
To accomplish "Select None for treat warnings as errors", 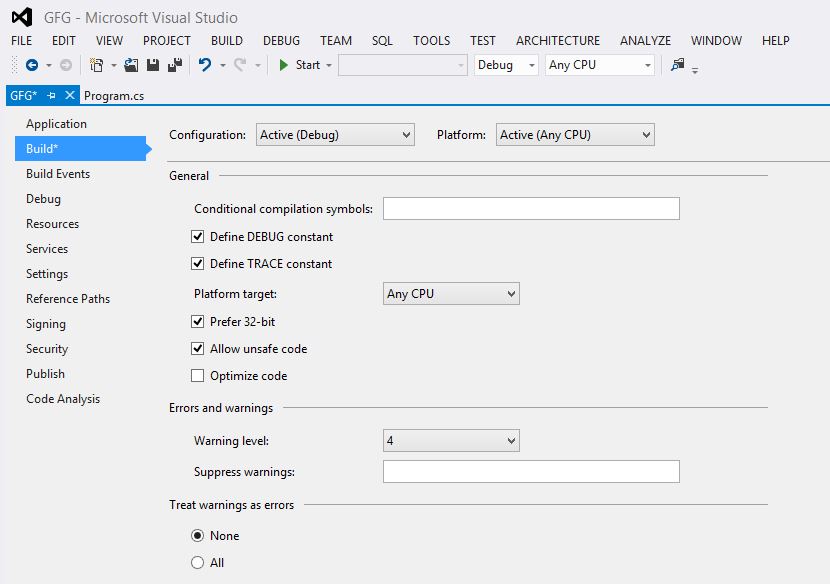I will (197, 536).
